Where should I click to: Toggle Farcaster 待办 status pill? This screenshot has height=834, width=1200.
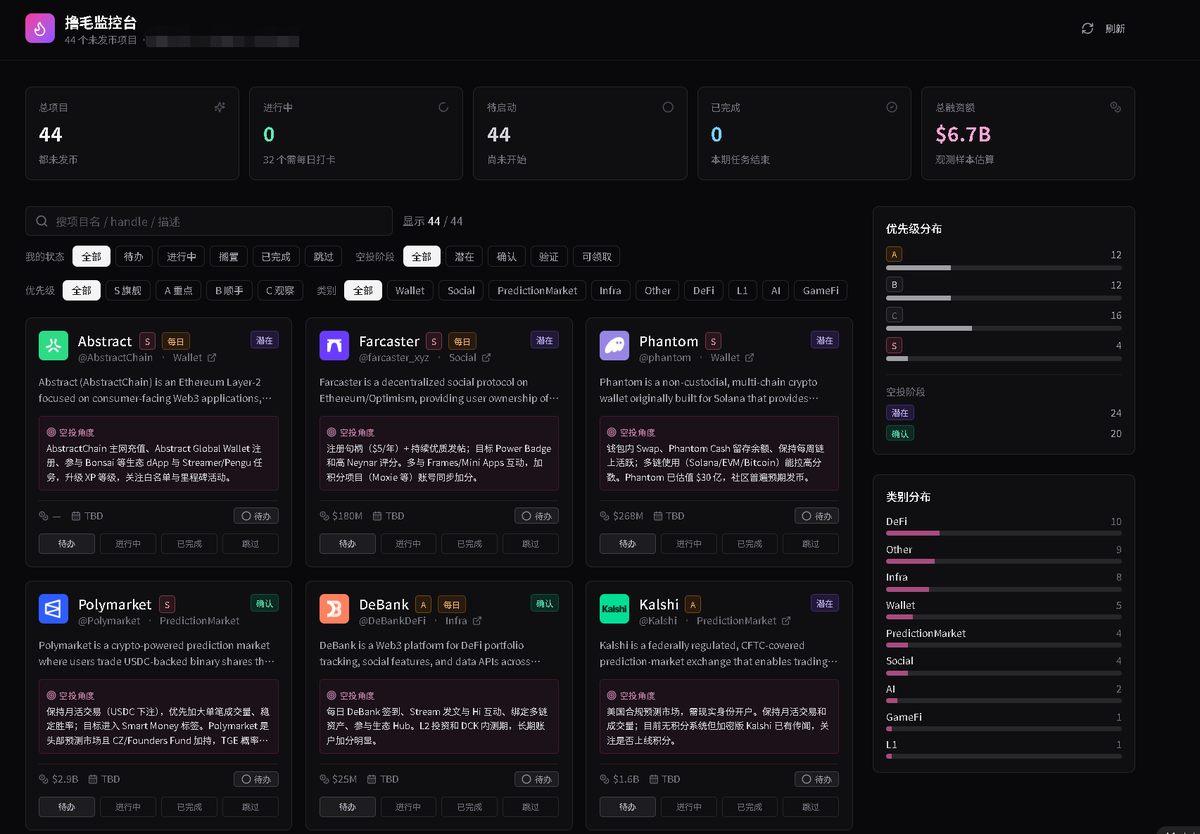537,516
